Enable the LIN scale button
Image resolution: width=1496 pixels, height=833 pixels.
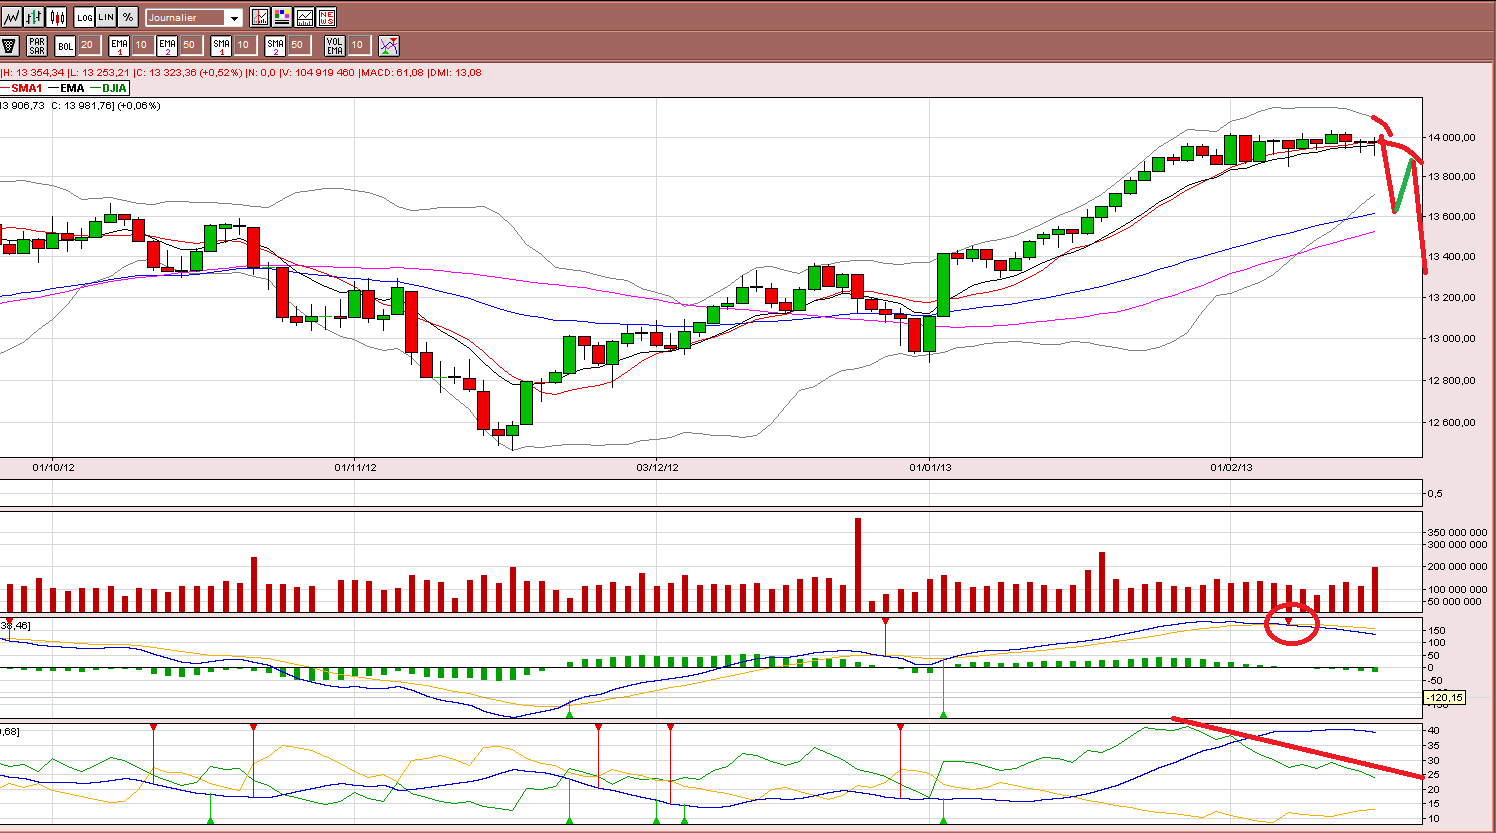point(106,17)
